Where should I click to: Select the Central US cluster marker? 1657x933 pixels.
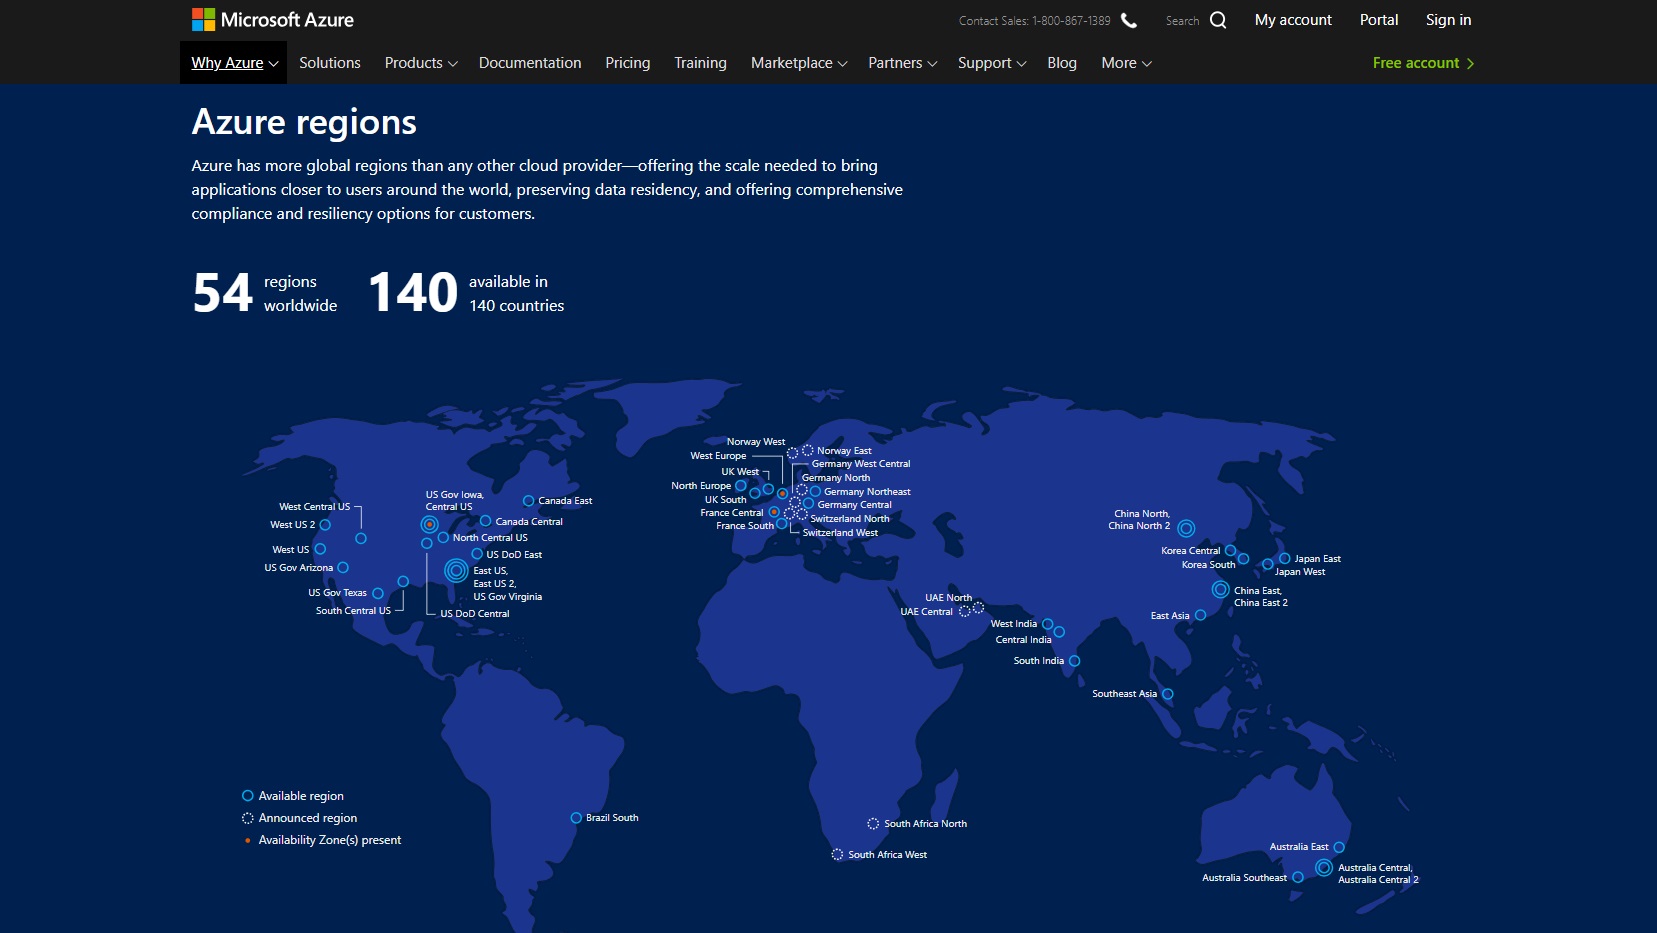point(429,524)
